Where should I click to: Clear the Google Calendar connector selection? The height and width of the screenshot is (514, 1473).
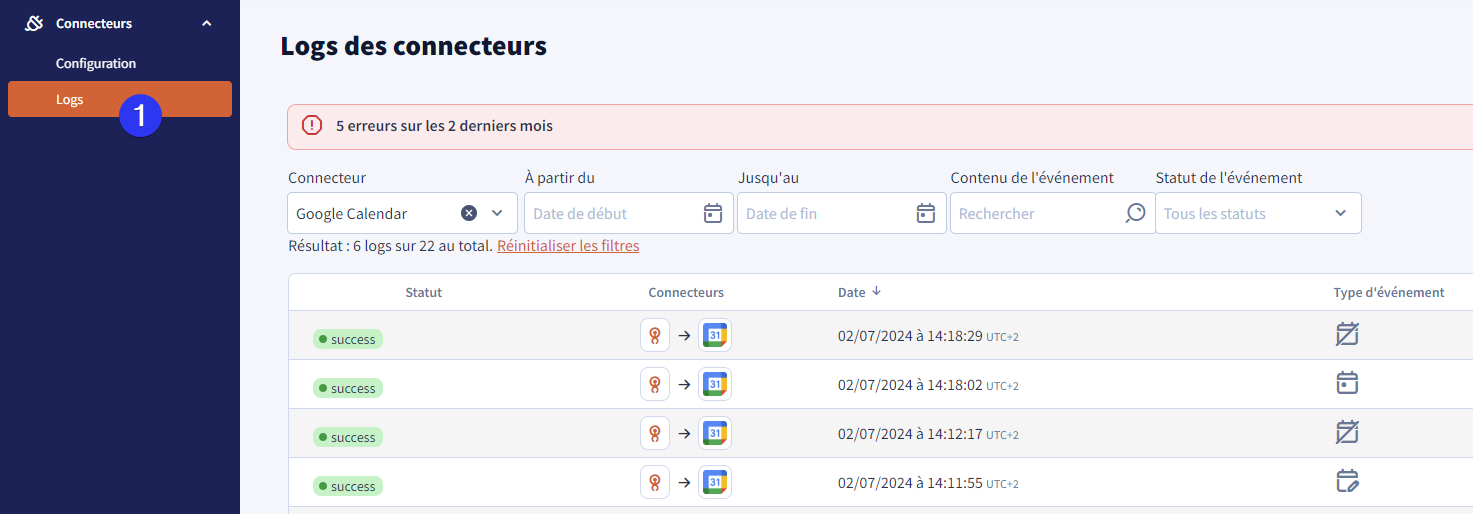click(x=468, y=213)
